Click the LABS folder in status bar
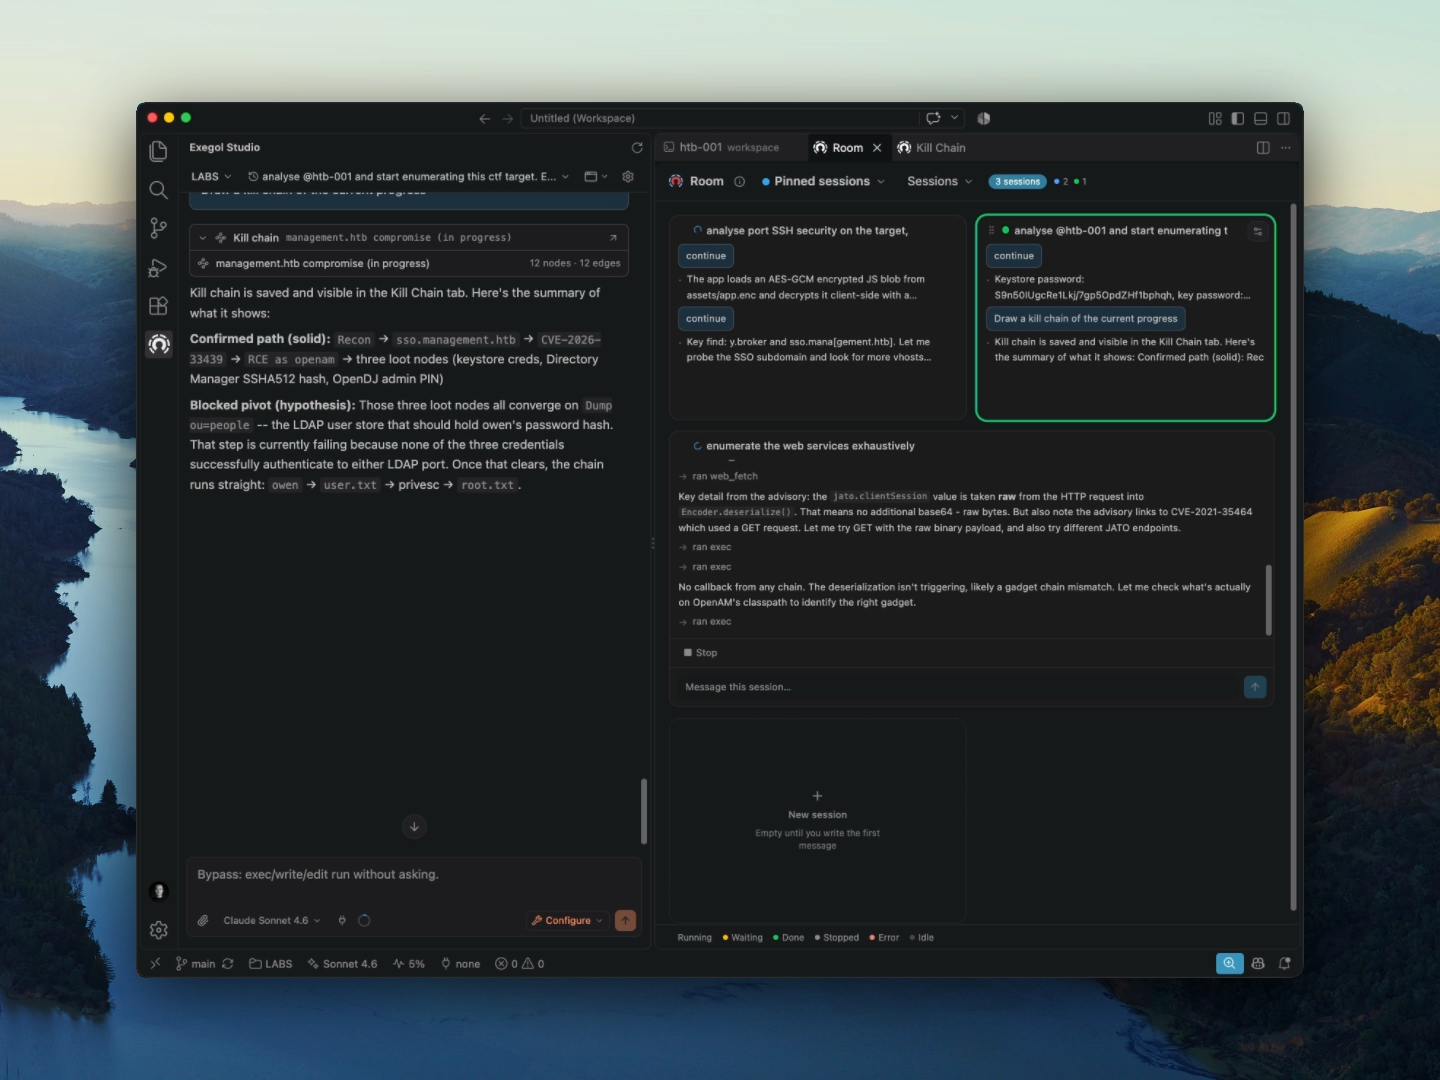The image size is (1440, 1080). click(271, 964)
